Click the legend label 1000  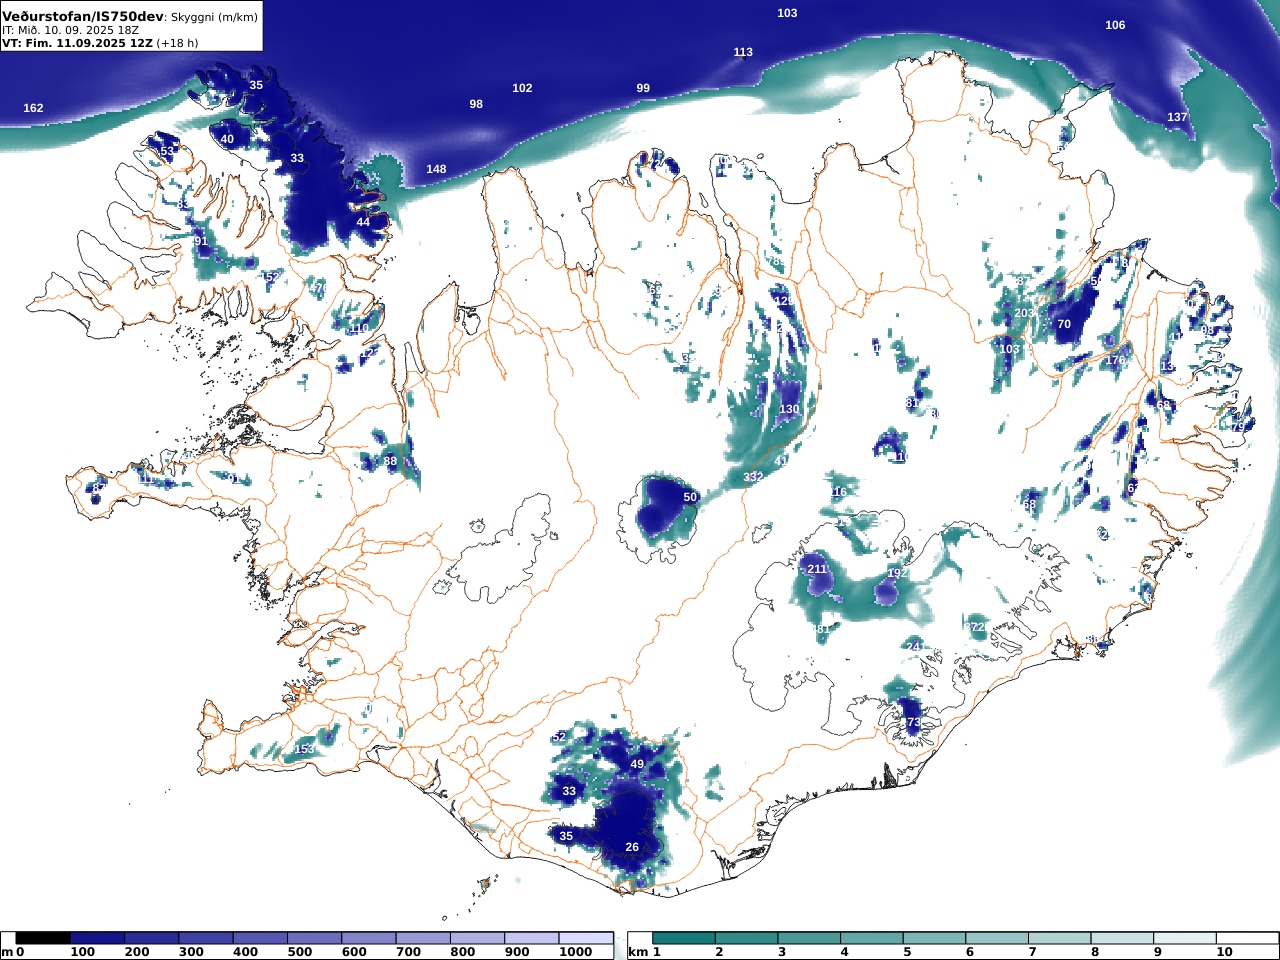[575, 952]
